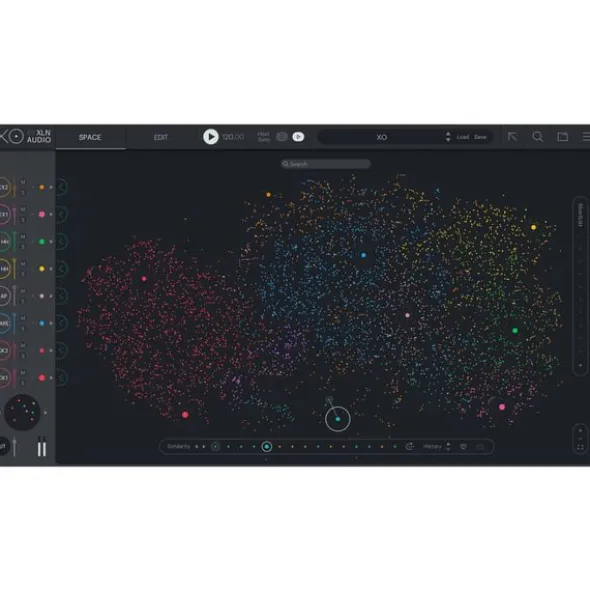Click the arrow beside the yellow sidebar dot
The height and width of the screenshot is (591, 590).
pyautogui.click(x=51, y=269)
